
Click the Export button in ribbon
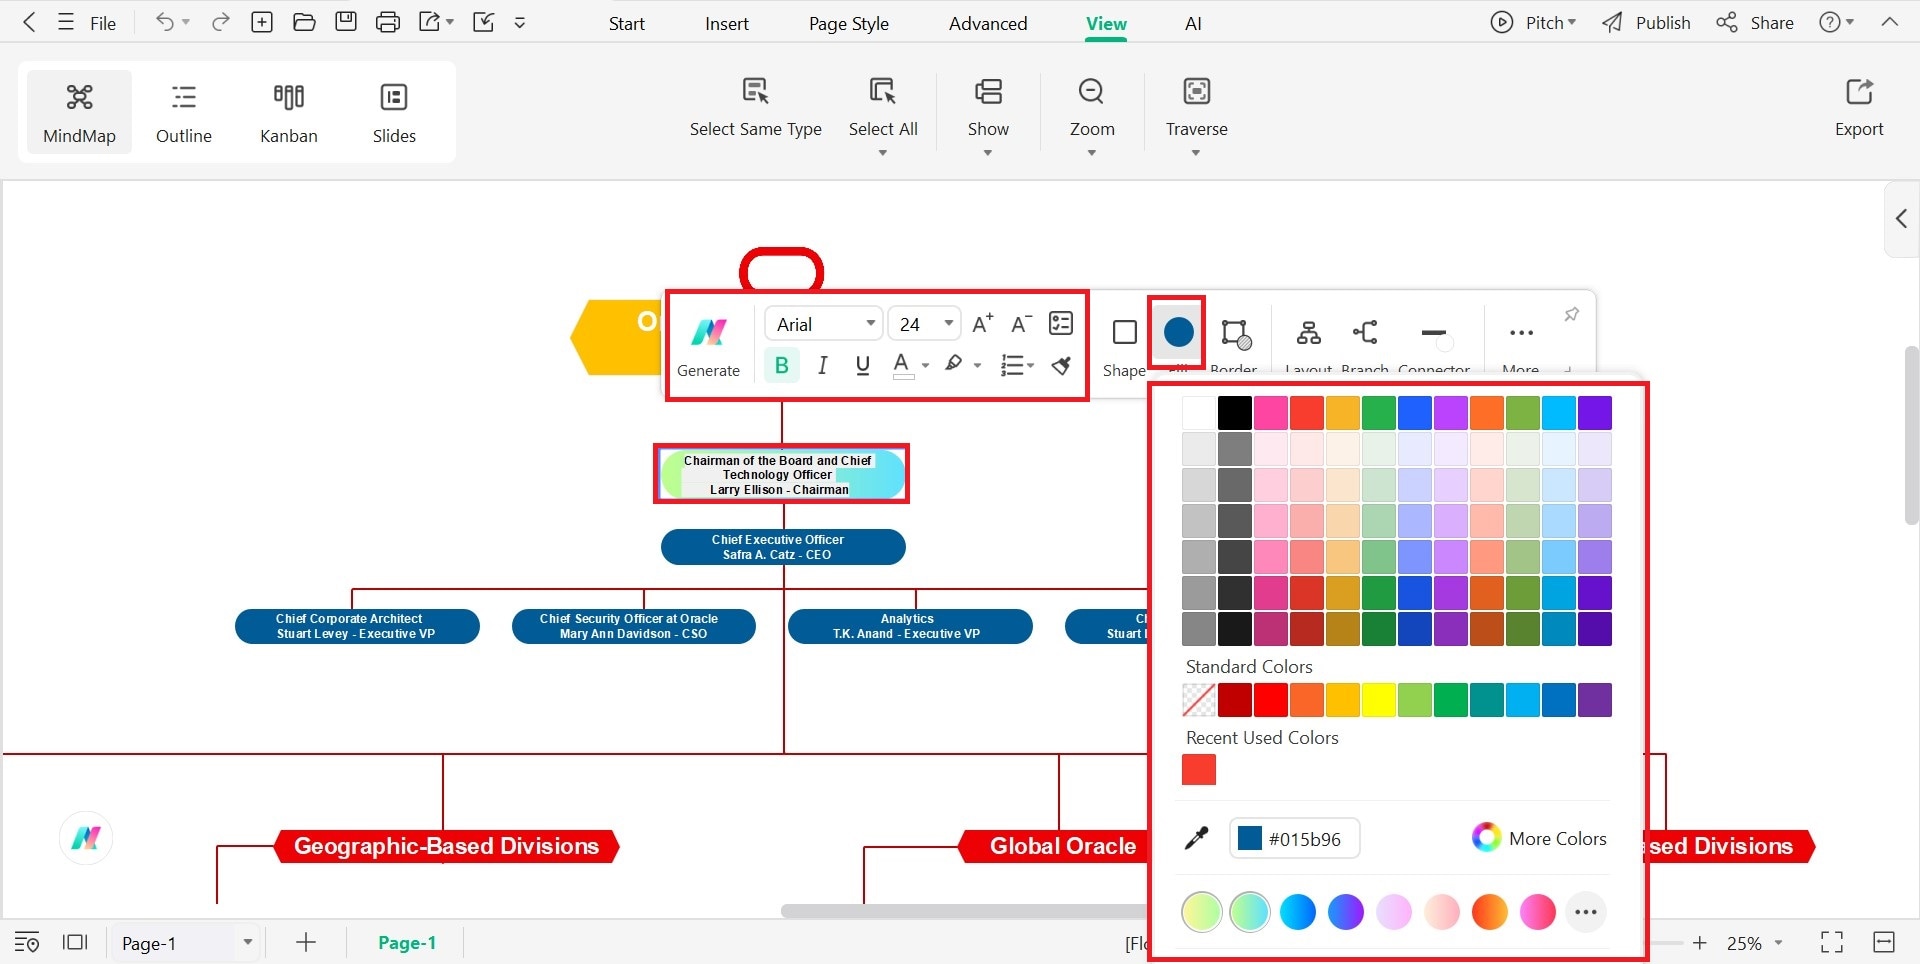[1859, 107]
